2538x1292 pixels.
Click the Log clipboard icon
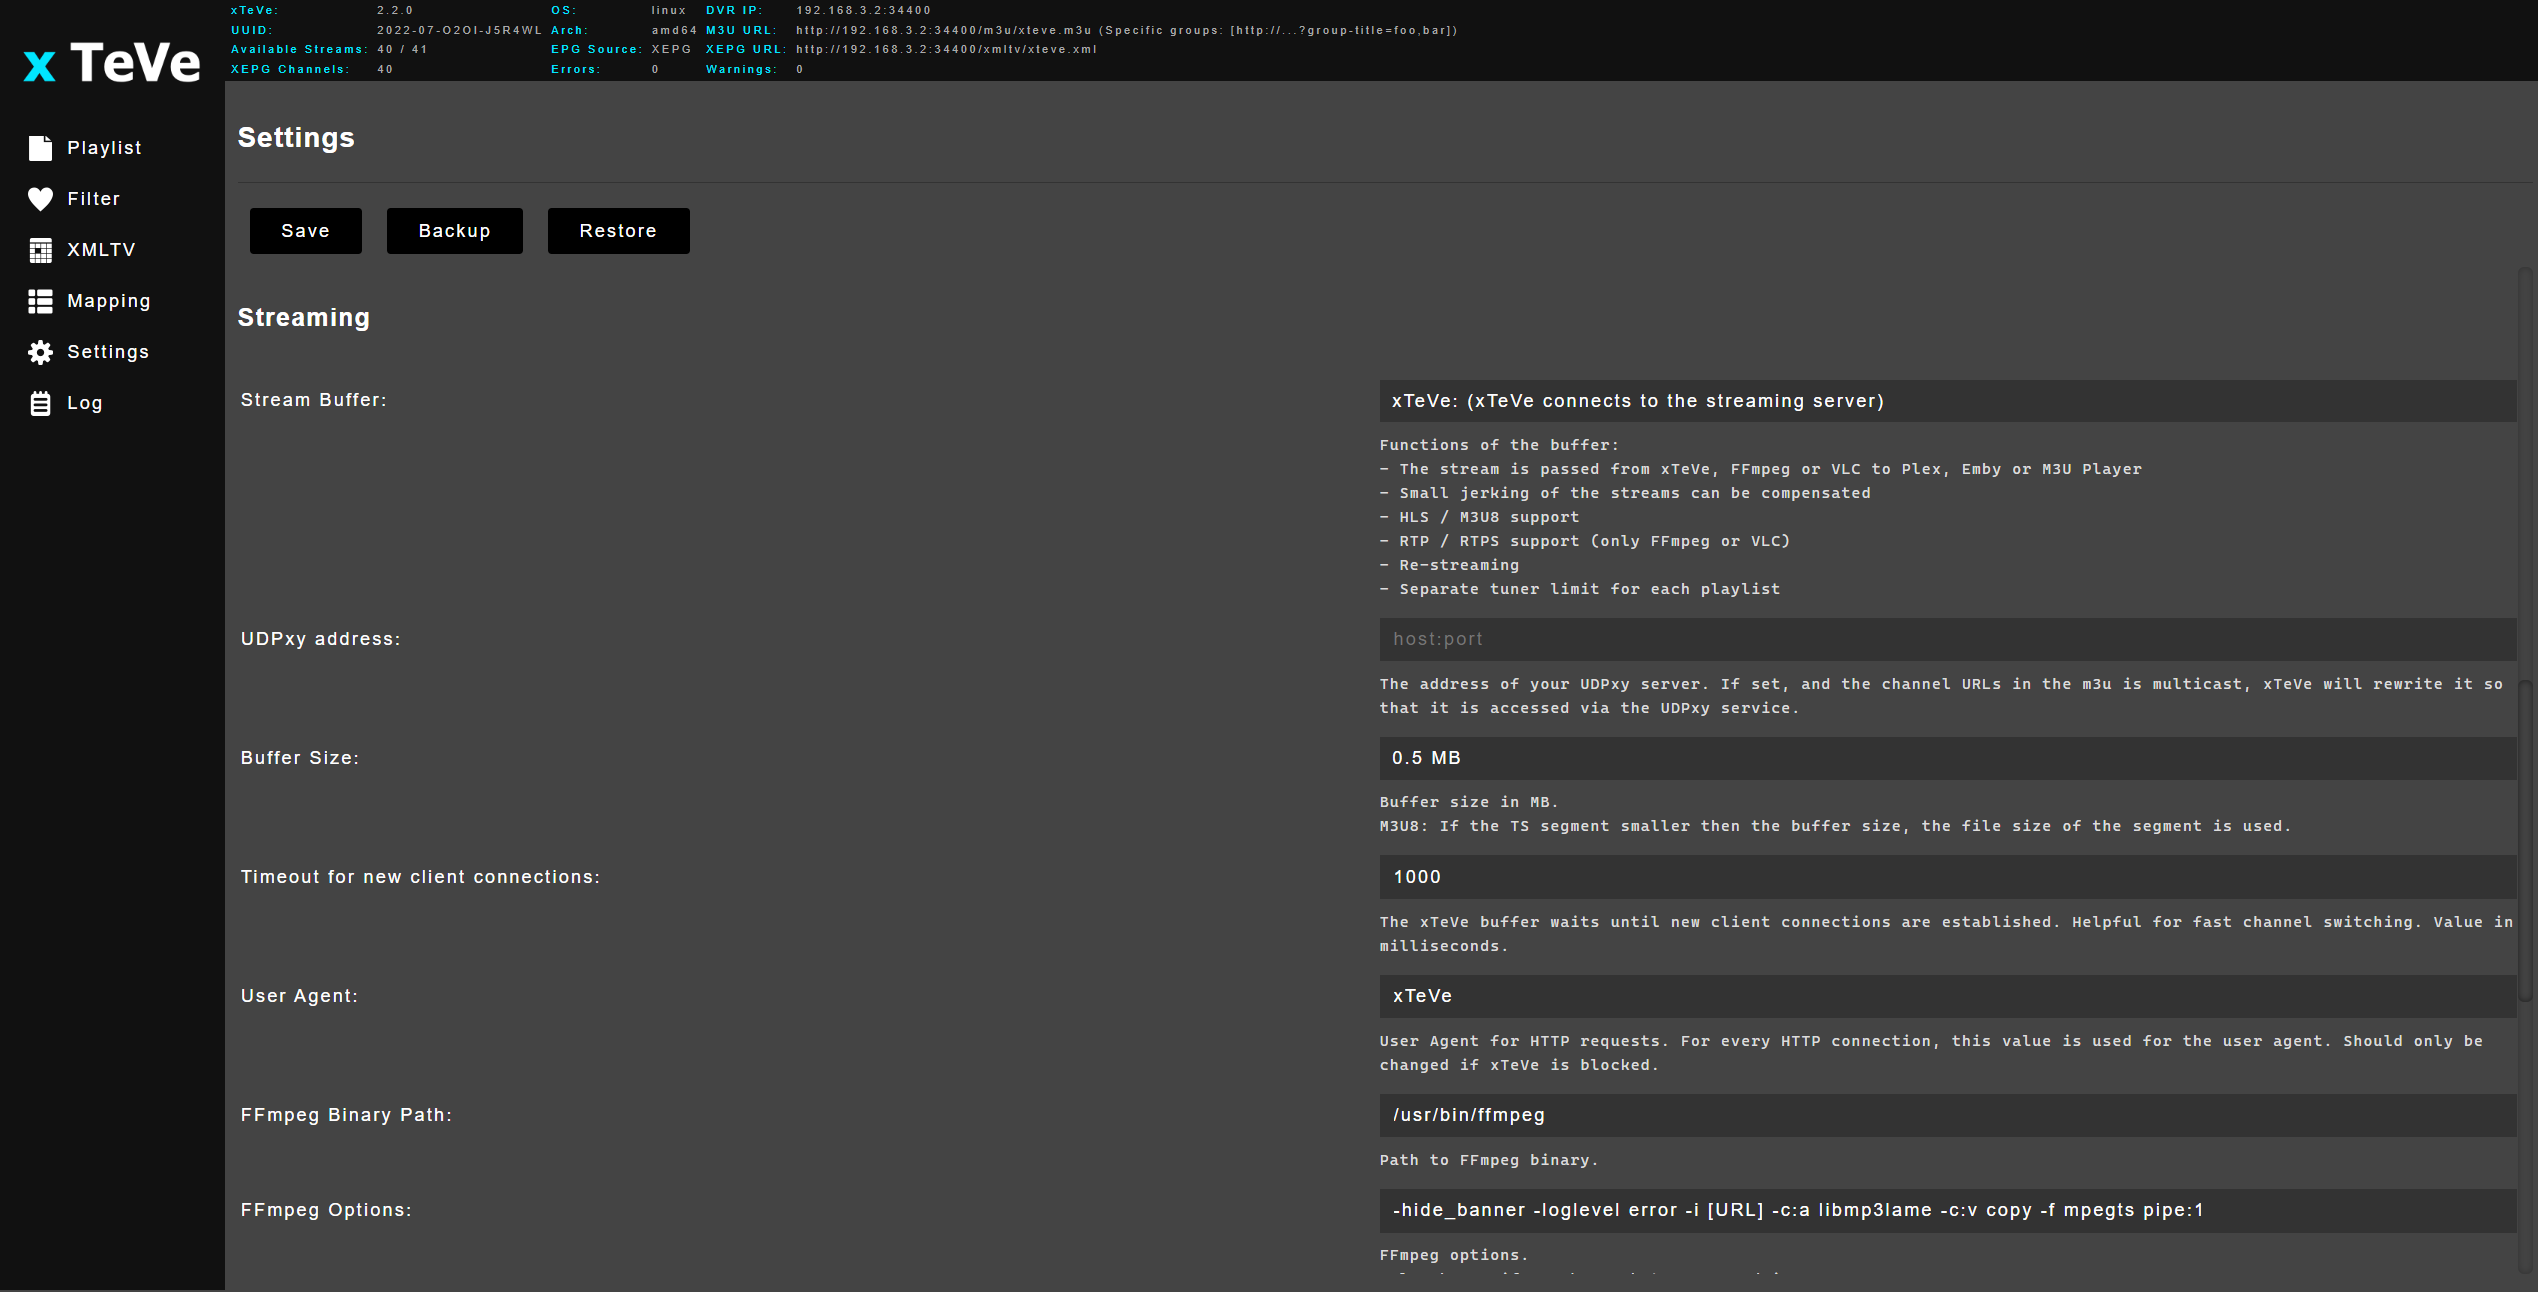tap(40, 403)
